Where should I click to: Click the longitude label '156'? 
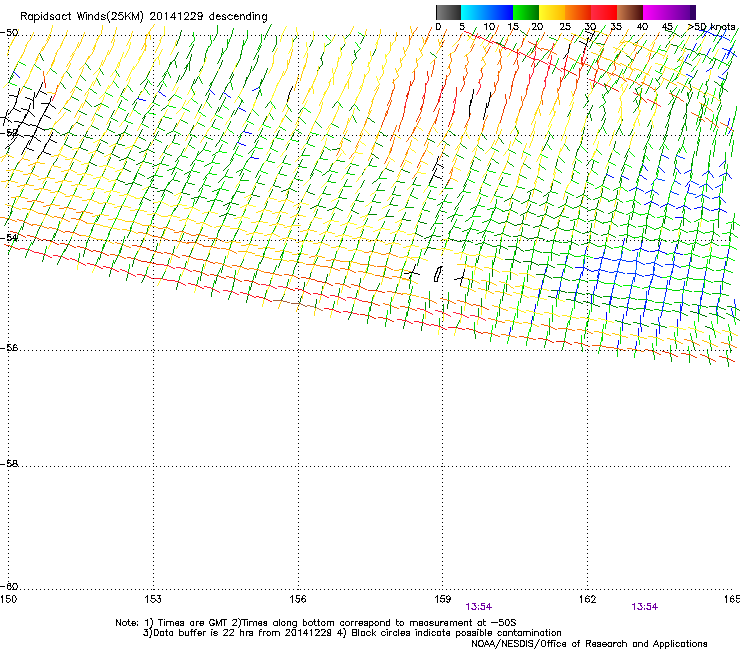tap(298, 599)
